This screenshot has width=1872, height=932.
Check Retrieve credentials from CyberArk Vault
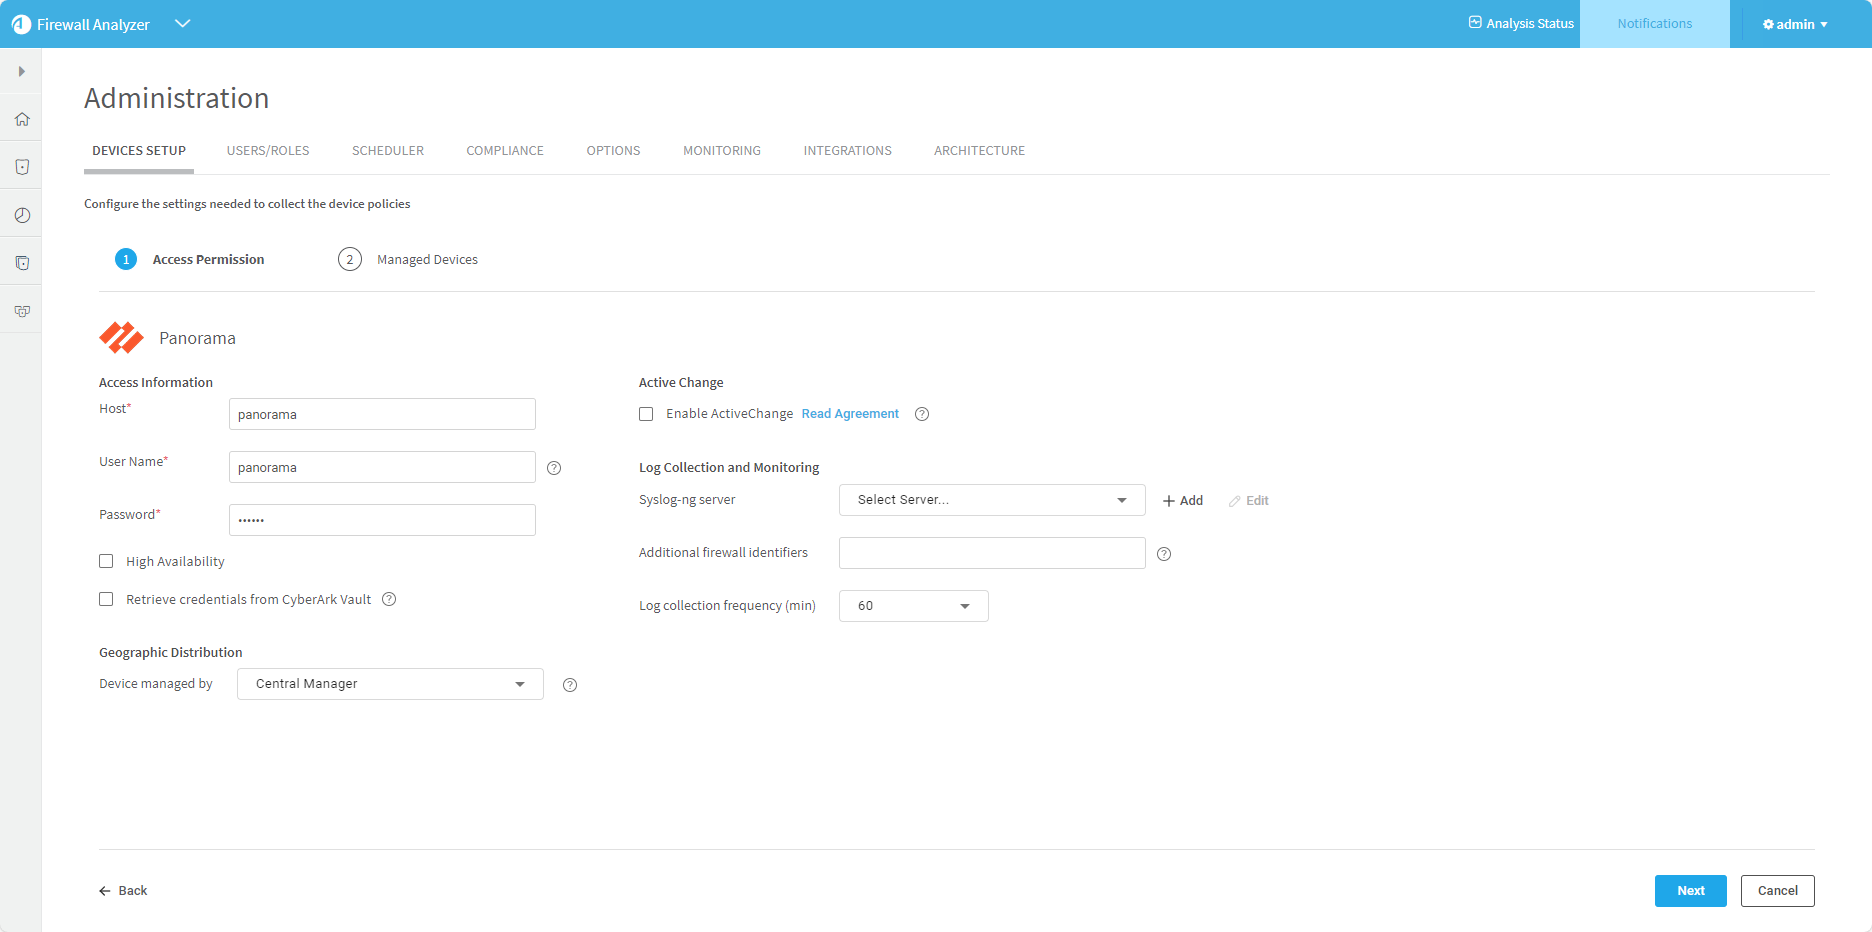106,600
